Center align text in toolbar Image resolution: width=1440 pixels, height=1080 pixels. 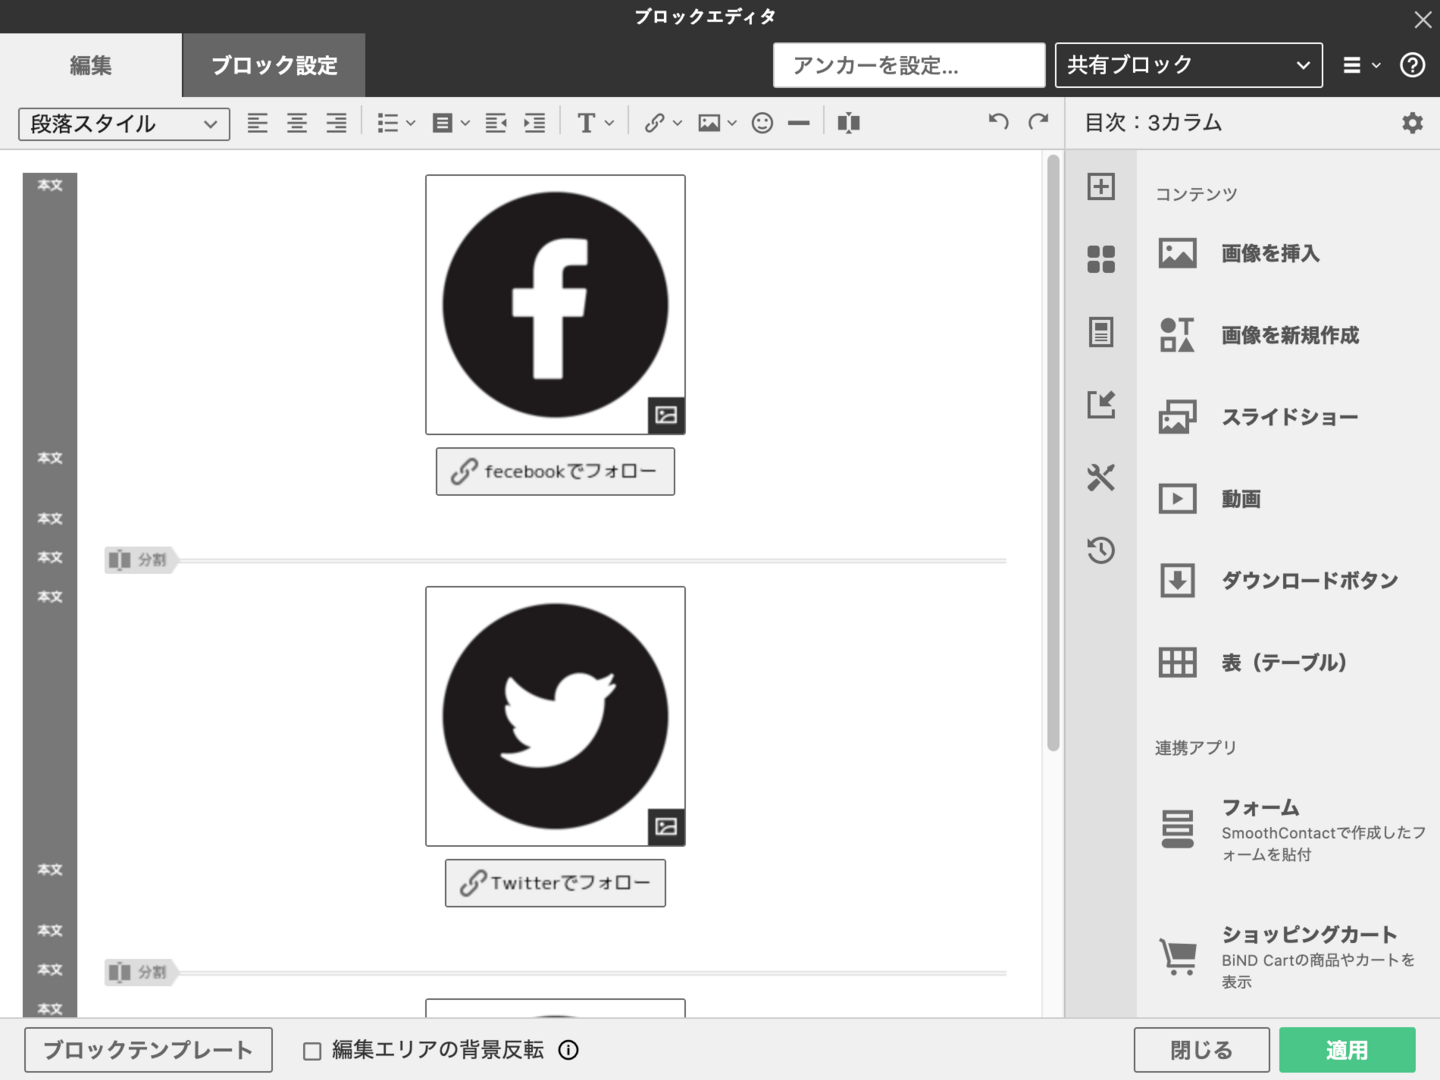[x=297, y=123]
